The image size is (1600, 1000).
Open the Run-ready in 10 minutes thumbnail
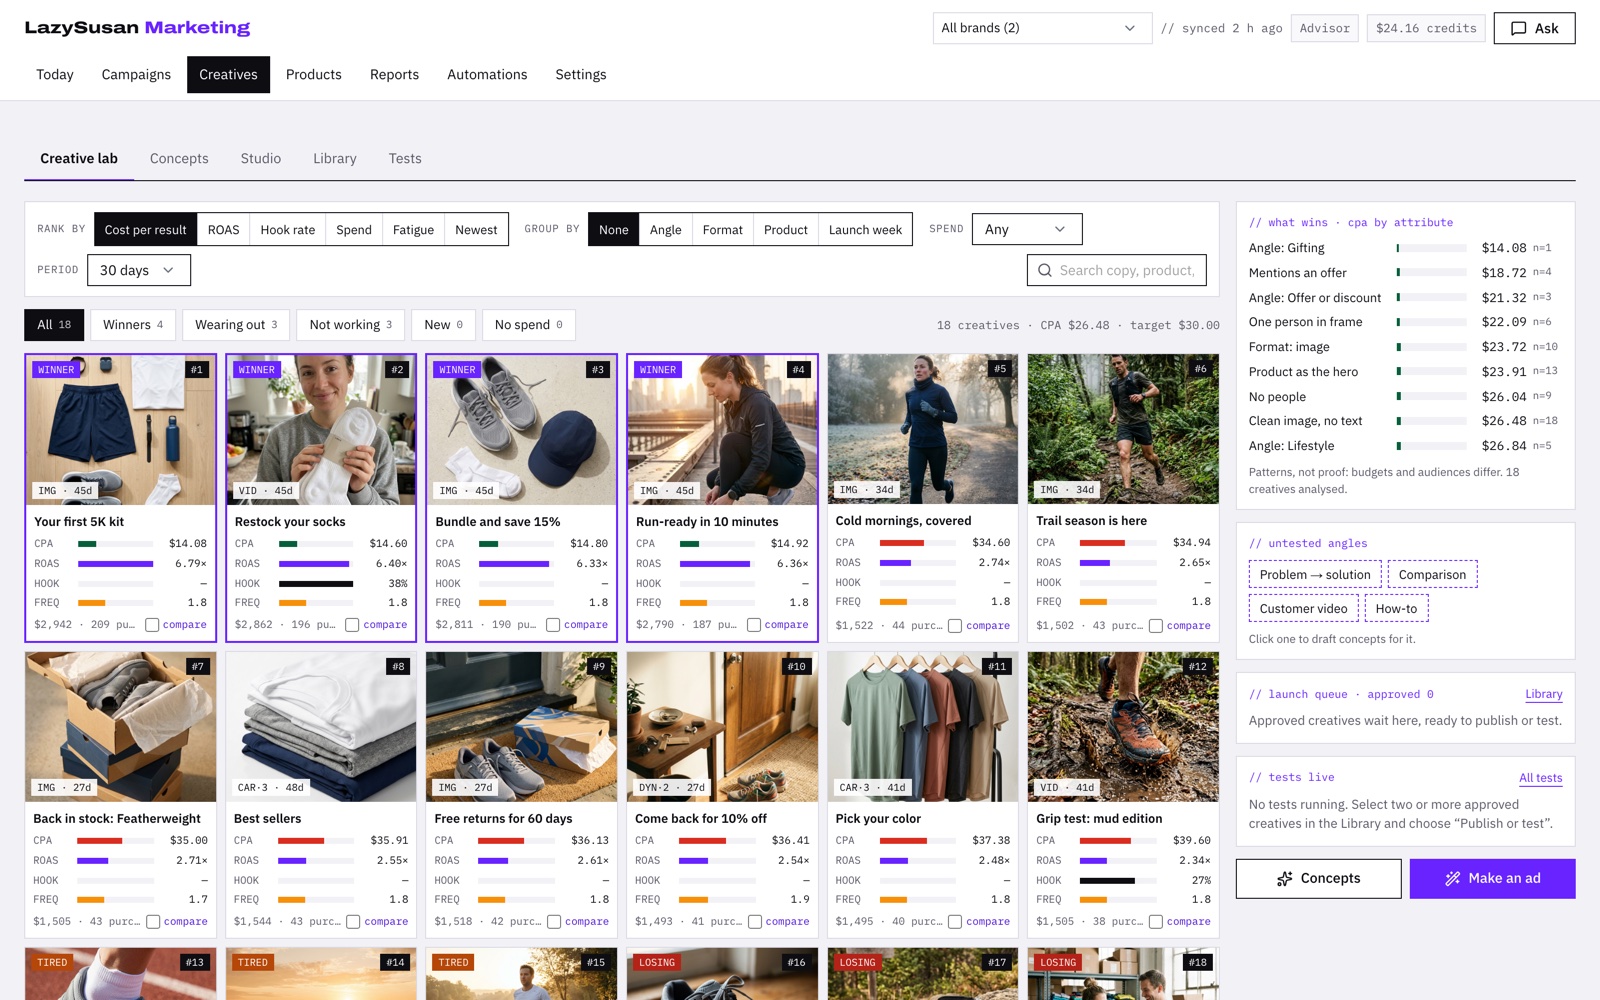(722, 430)
